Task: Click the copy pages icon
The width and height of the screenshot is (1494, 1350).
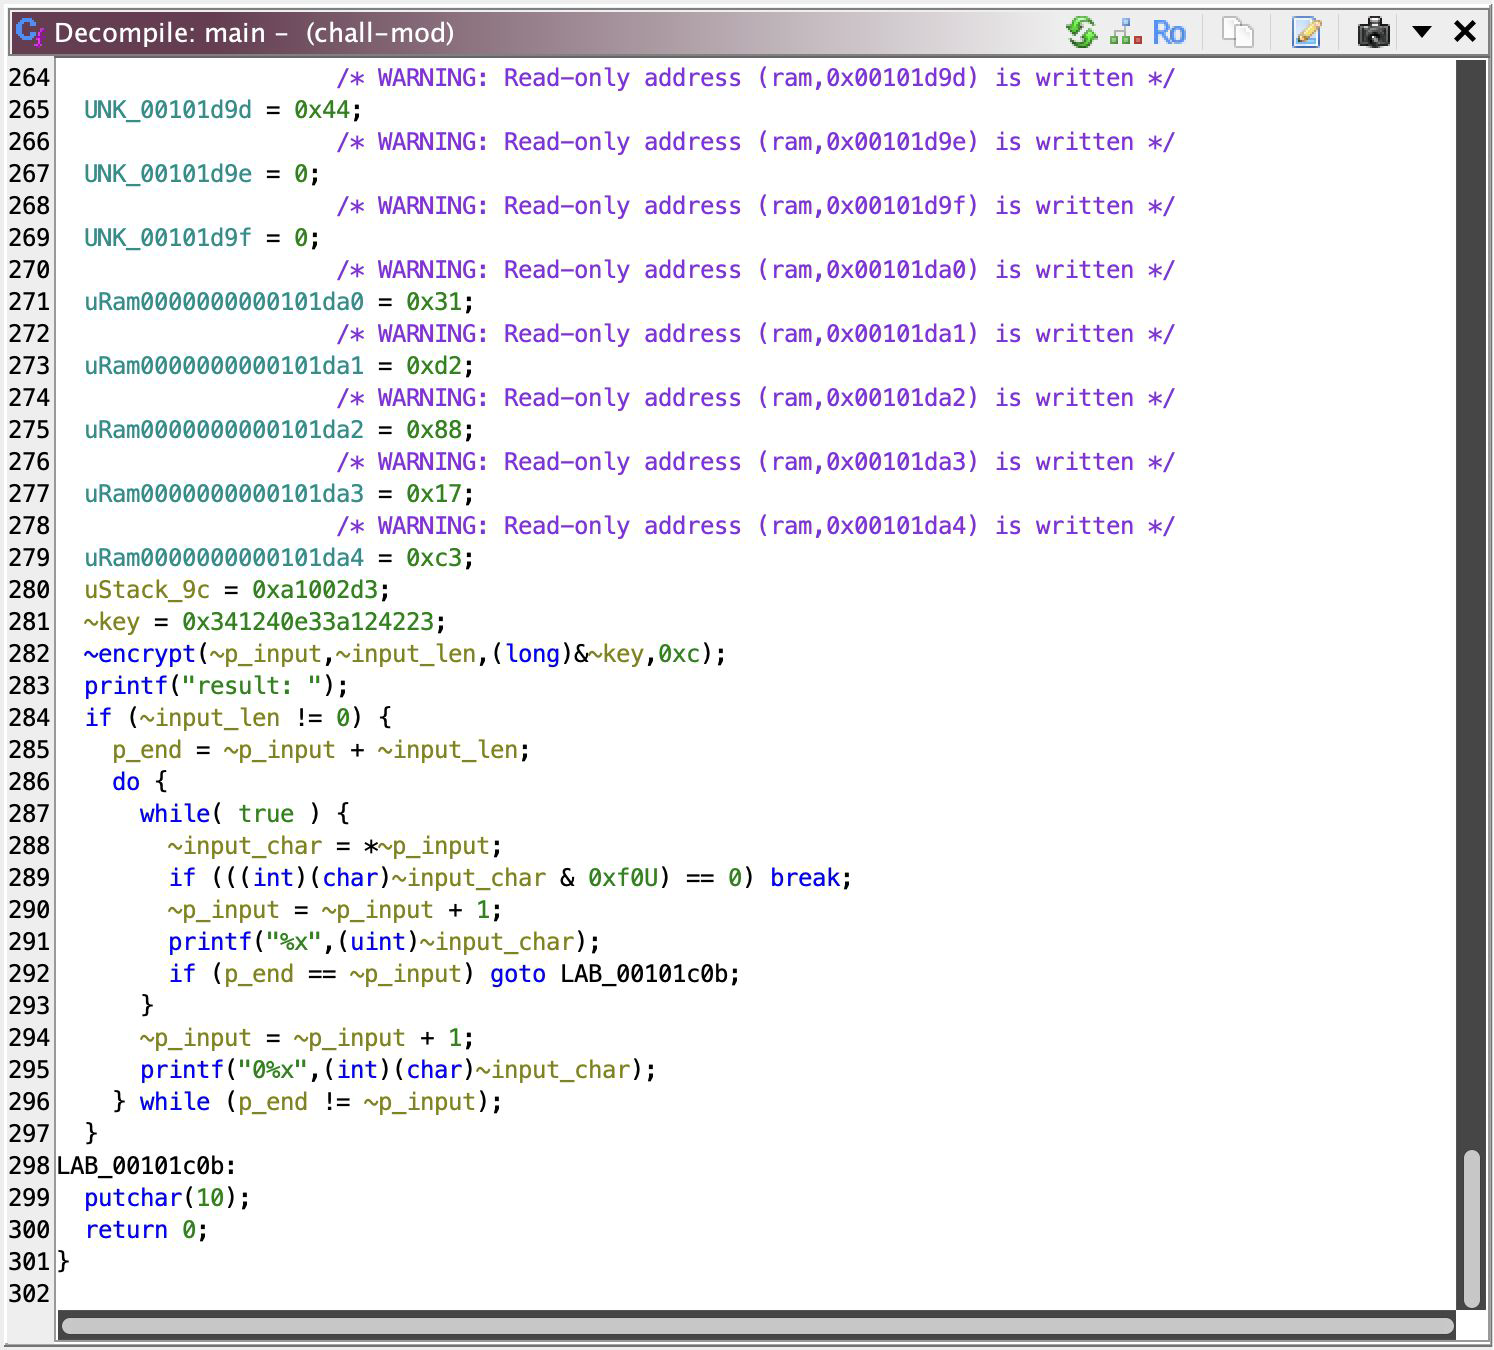Action: tap(1238, 32)
